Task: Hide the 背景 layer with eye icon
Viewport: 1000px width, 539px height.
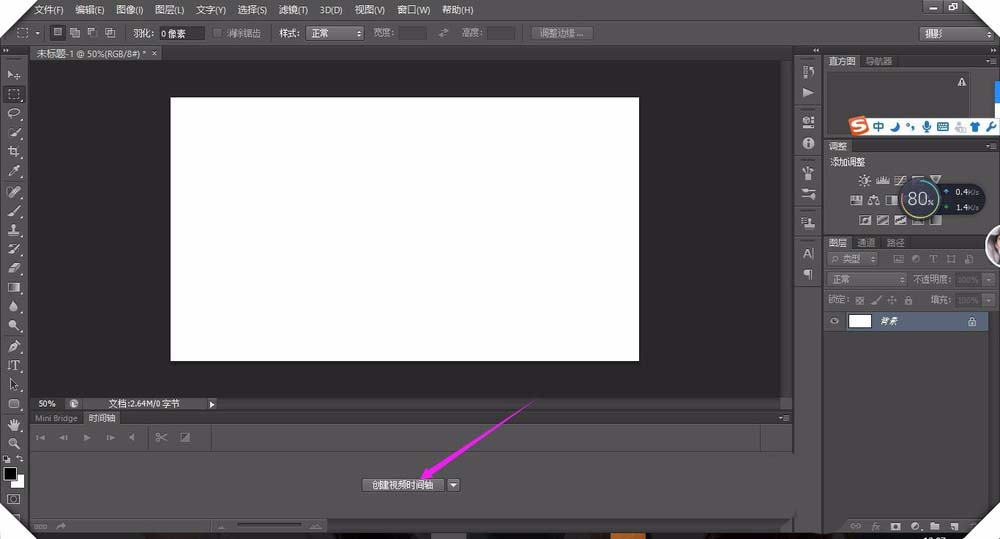Action: coord(834,322)
